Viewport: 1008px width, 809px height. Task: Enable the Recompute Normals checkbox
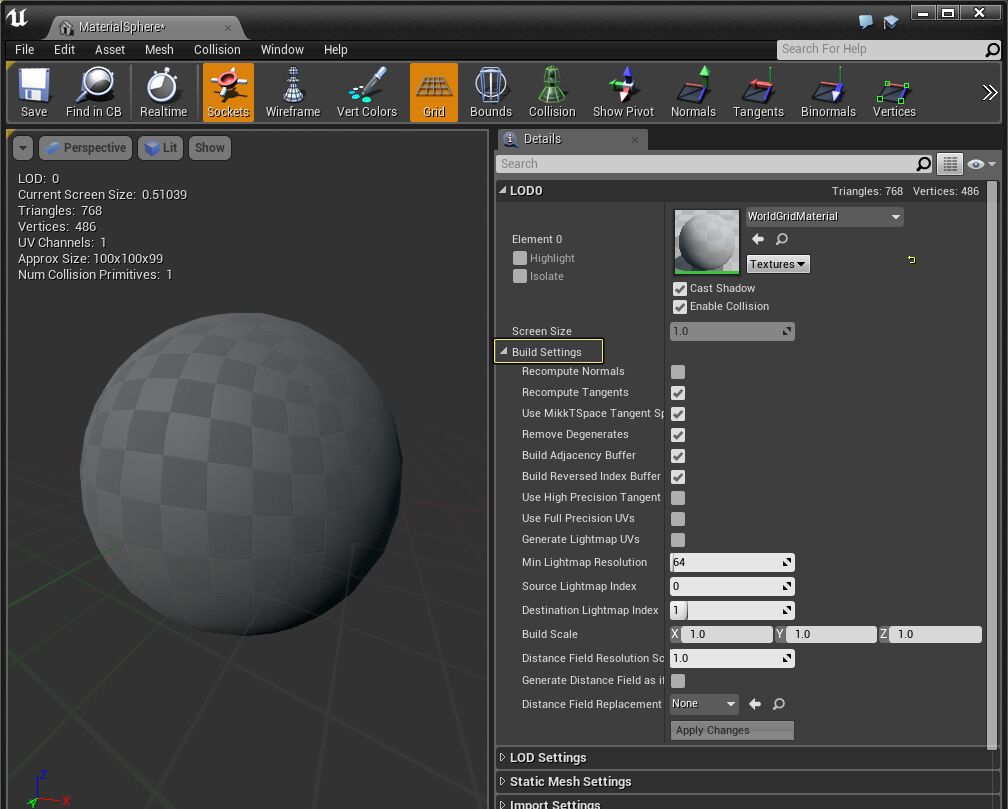tap(677, 371)
